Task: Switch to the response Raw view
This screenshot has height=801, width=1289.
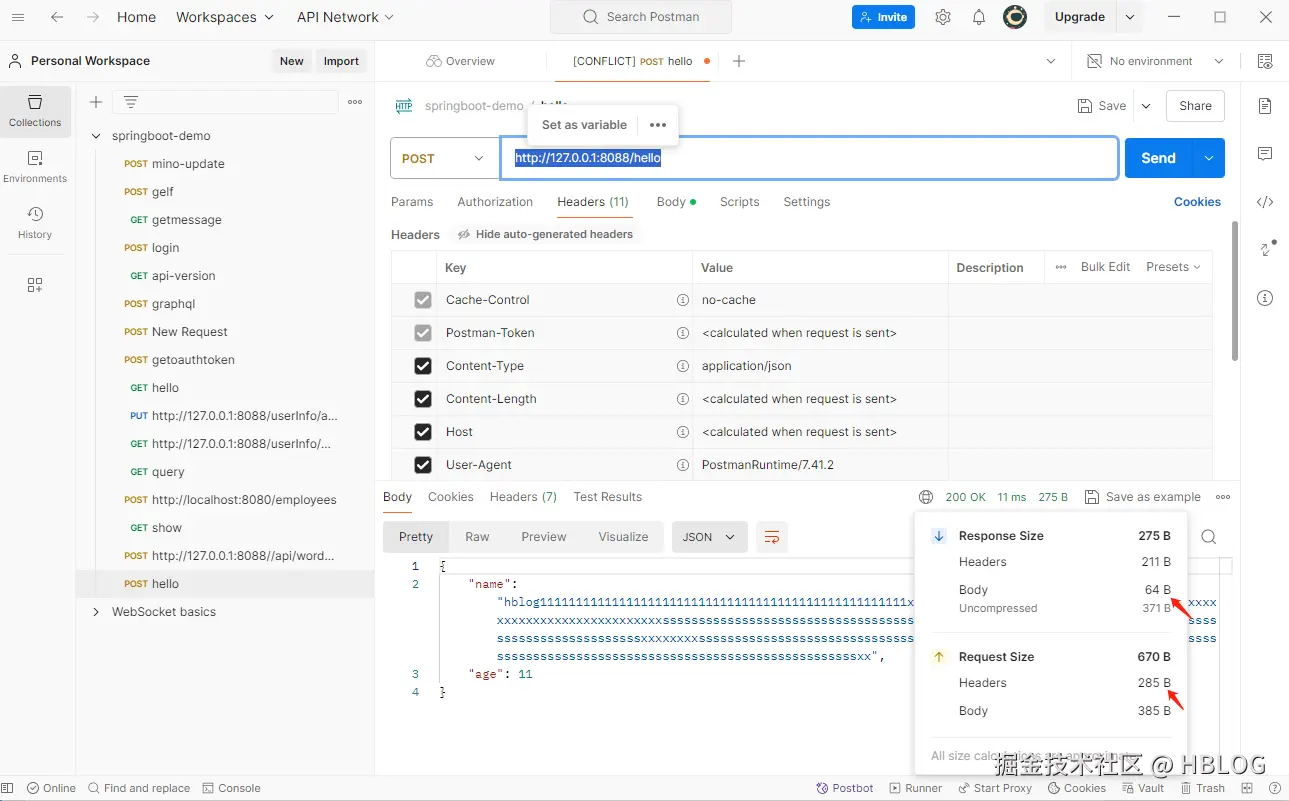Action: tap(477, 537)
